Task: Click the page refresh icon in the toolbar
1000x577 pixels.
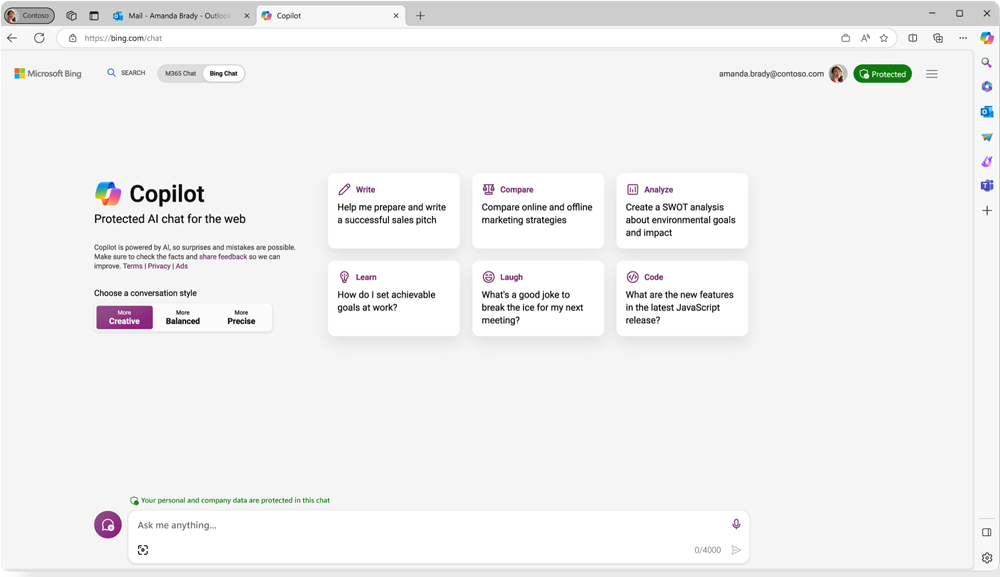Action: (x=39, y=38)
